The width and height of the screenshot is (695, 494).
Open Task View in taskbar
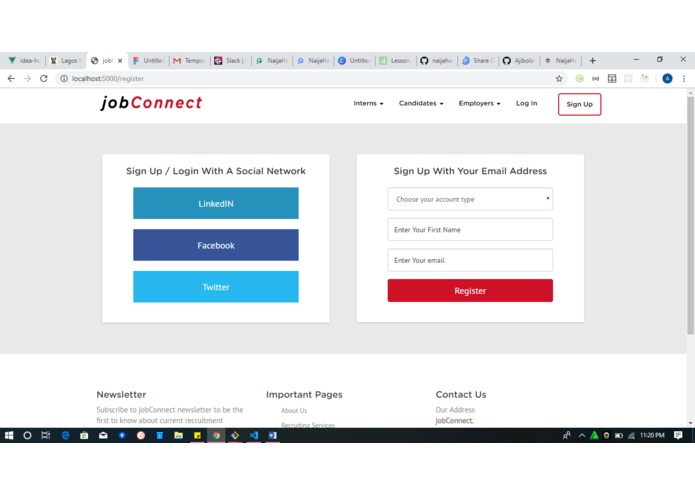(46, 436)
